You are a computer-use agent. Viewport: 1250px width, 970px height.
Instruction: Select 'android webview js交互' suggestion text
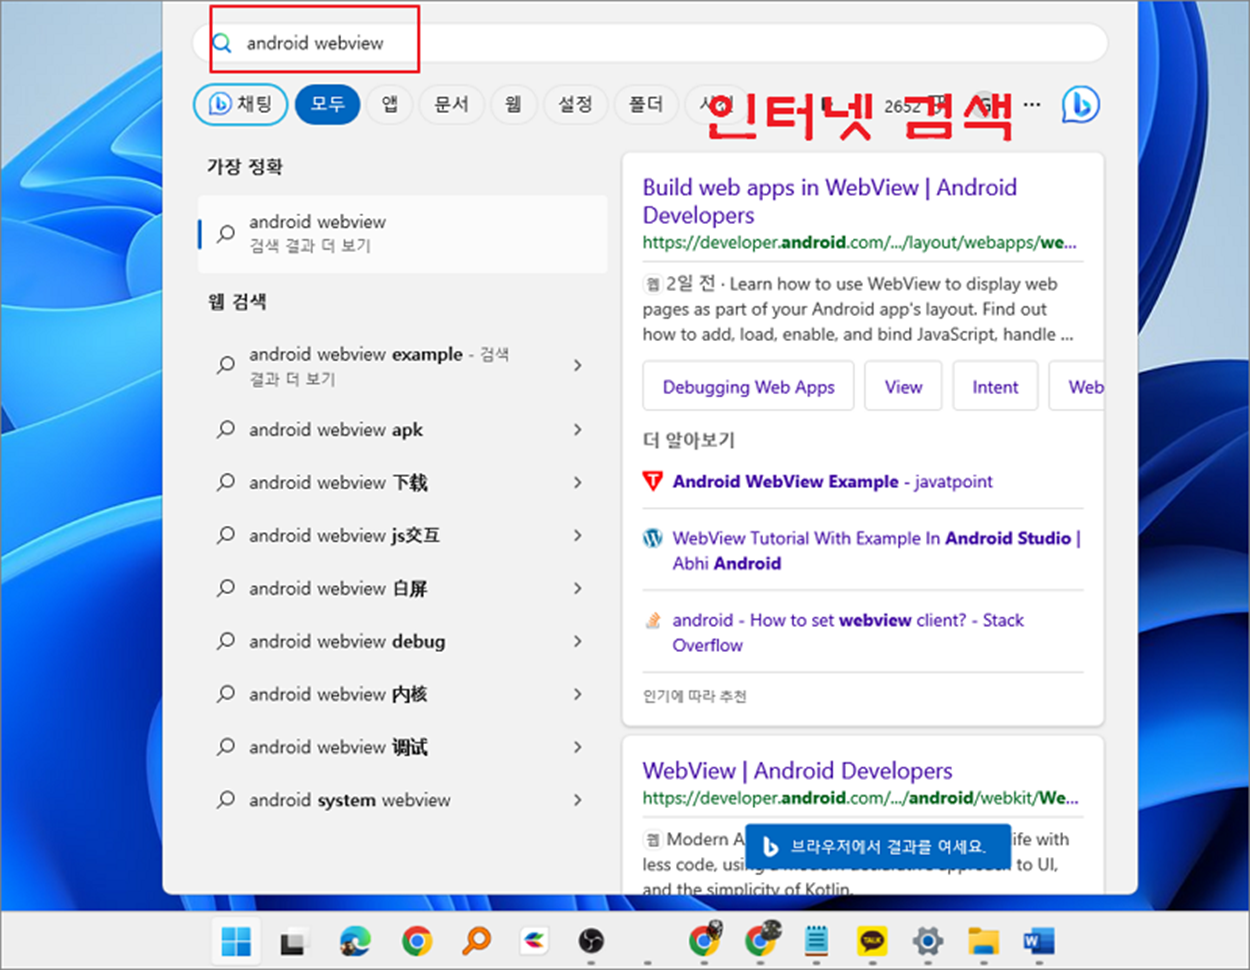pos(344,535)
